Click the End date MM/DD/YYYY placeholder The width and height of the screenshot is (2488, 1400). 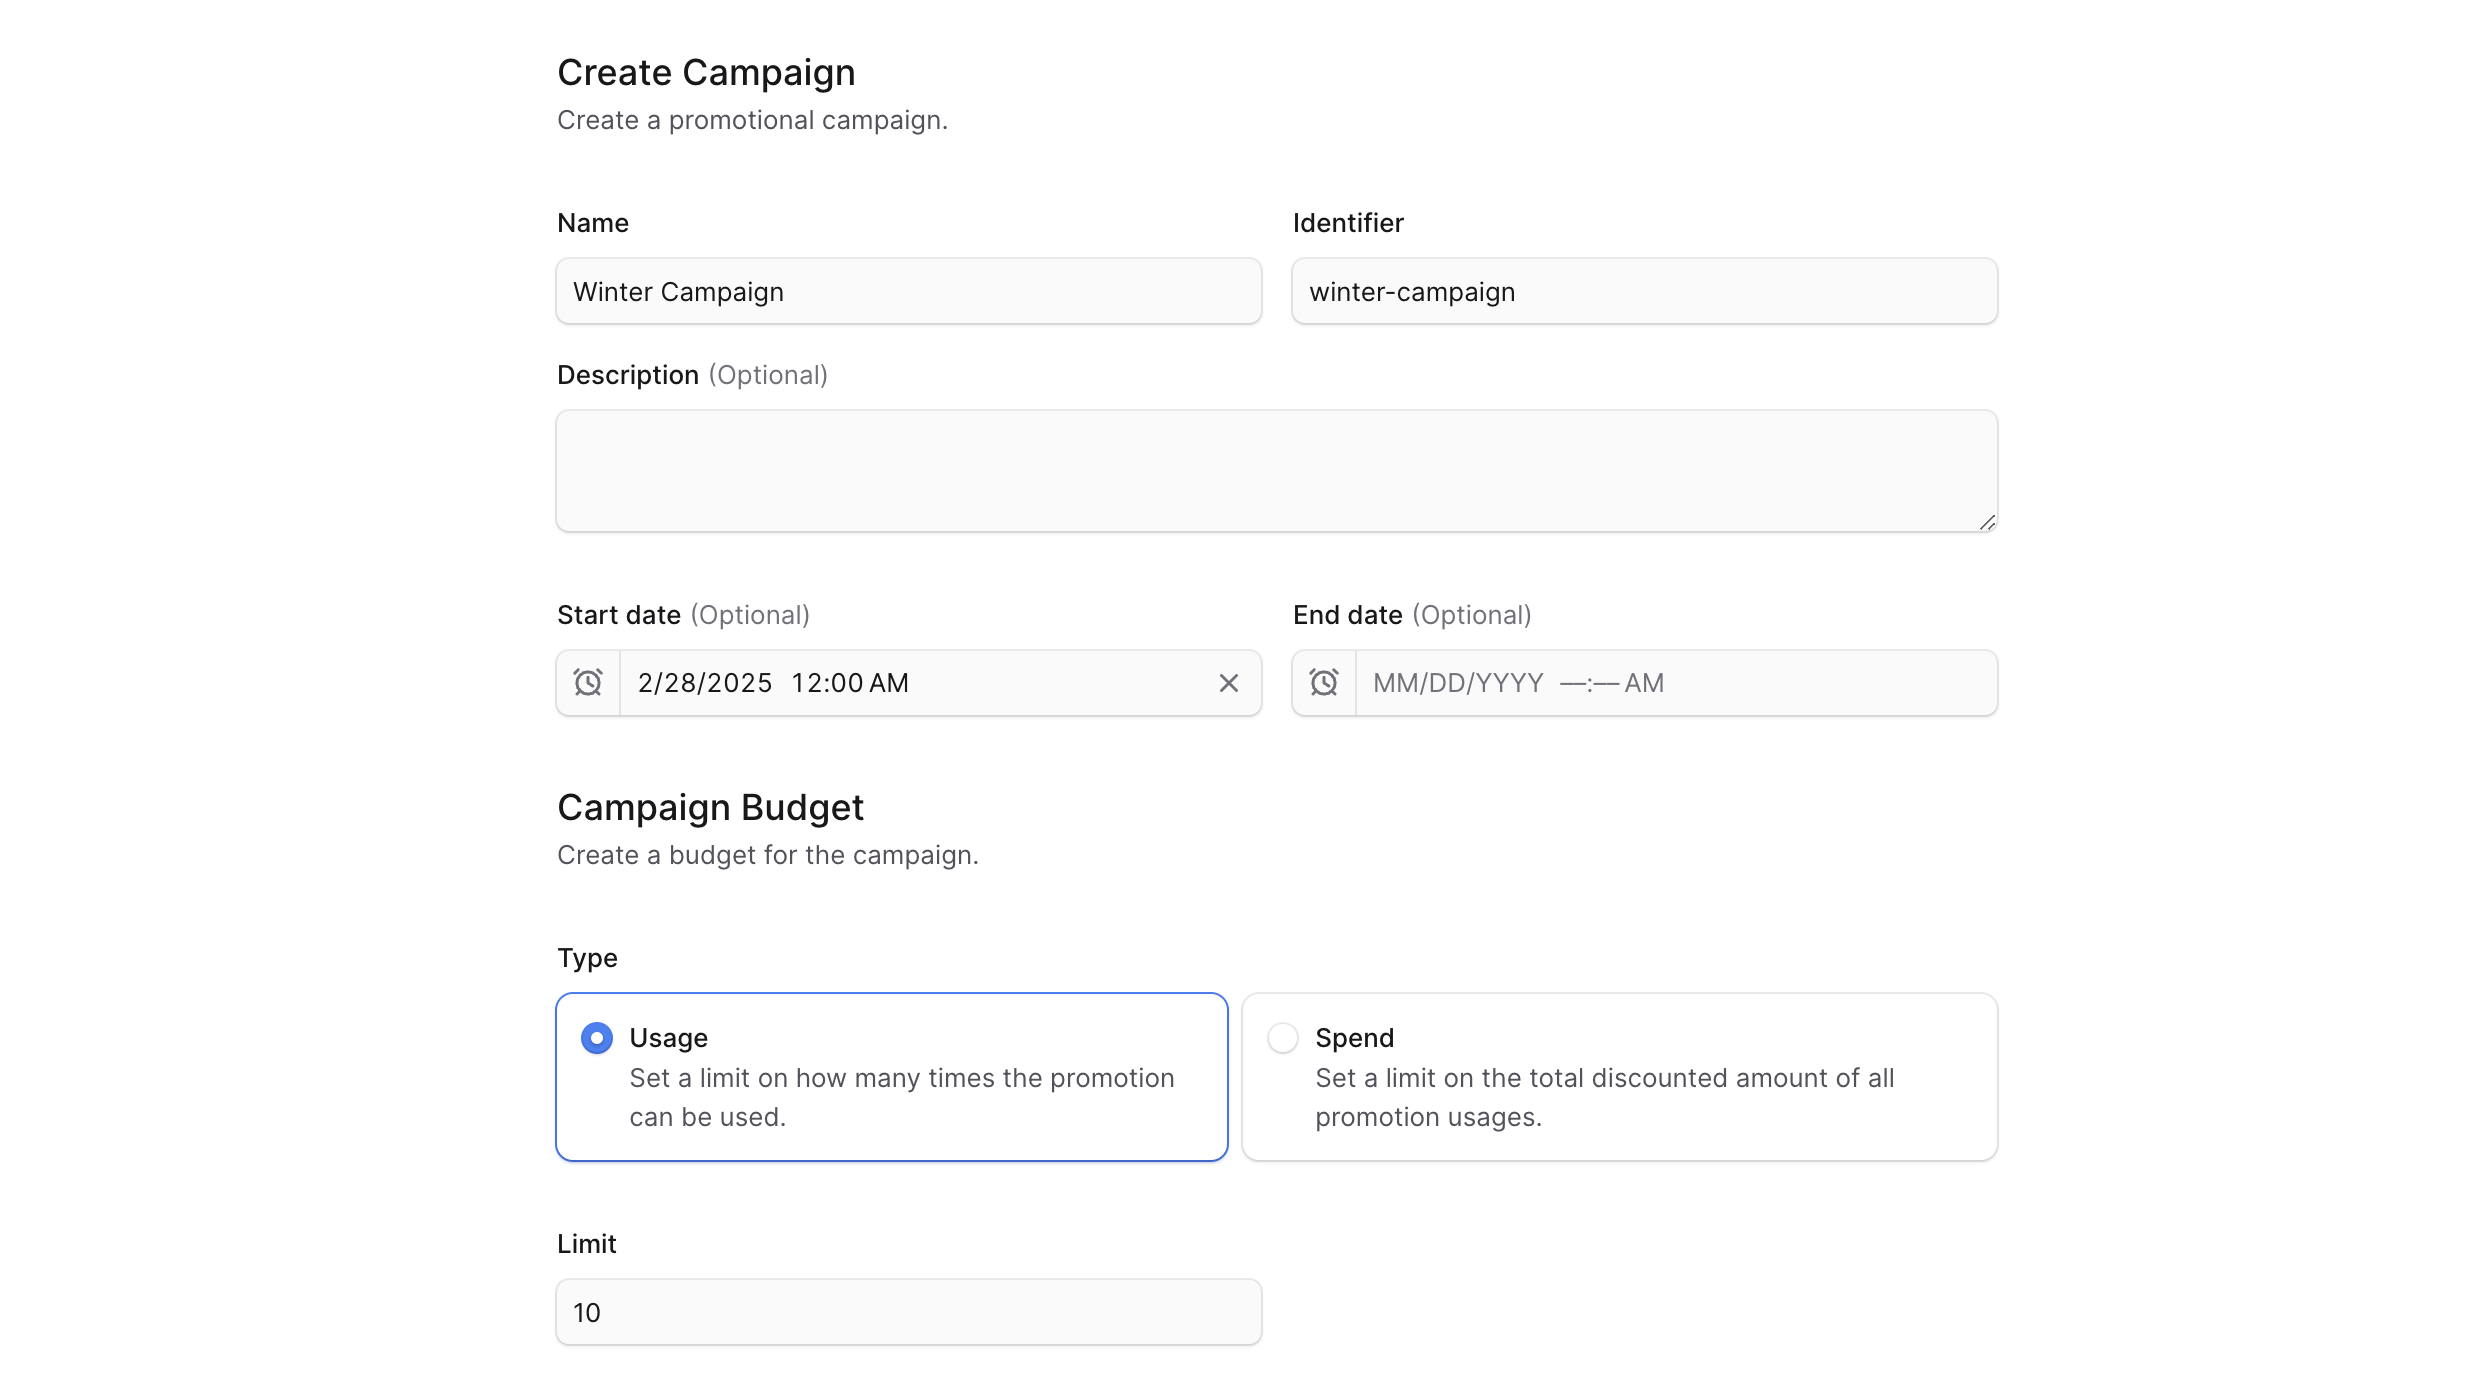pos(1458,683)
